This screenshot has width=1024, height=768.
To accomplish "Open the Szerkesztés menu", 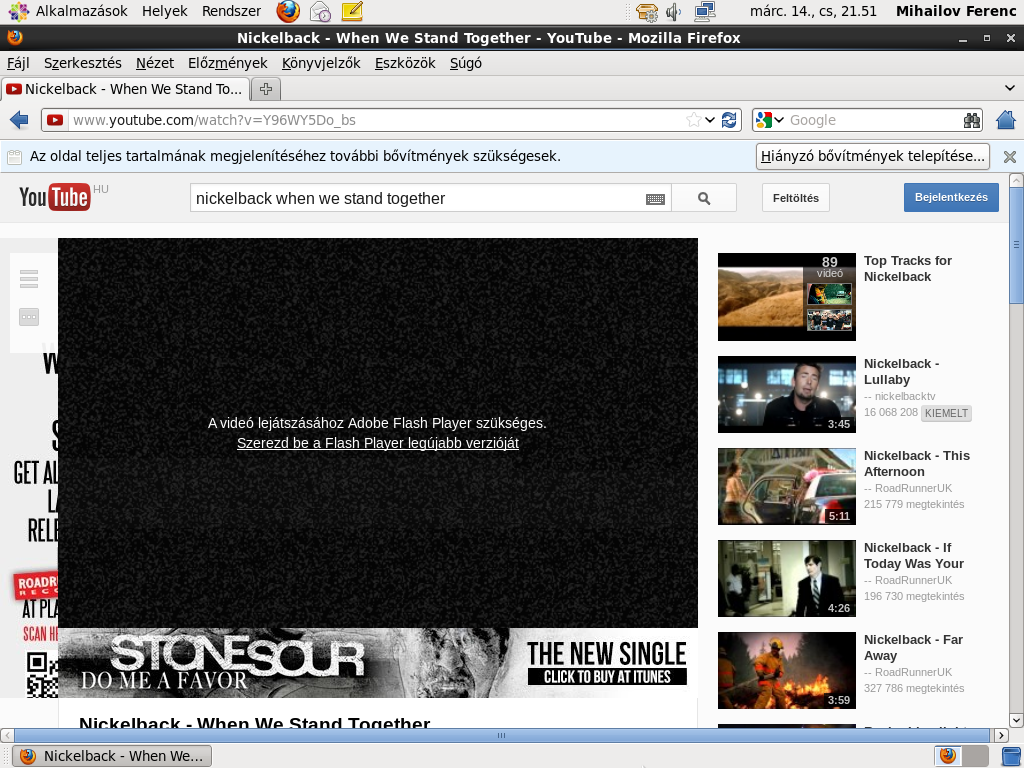I will (x=83, y=63).
